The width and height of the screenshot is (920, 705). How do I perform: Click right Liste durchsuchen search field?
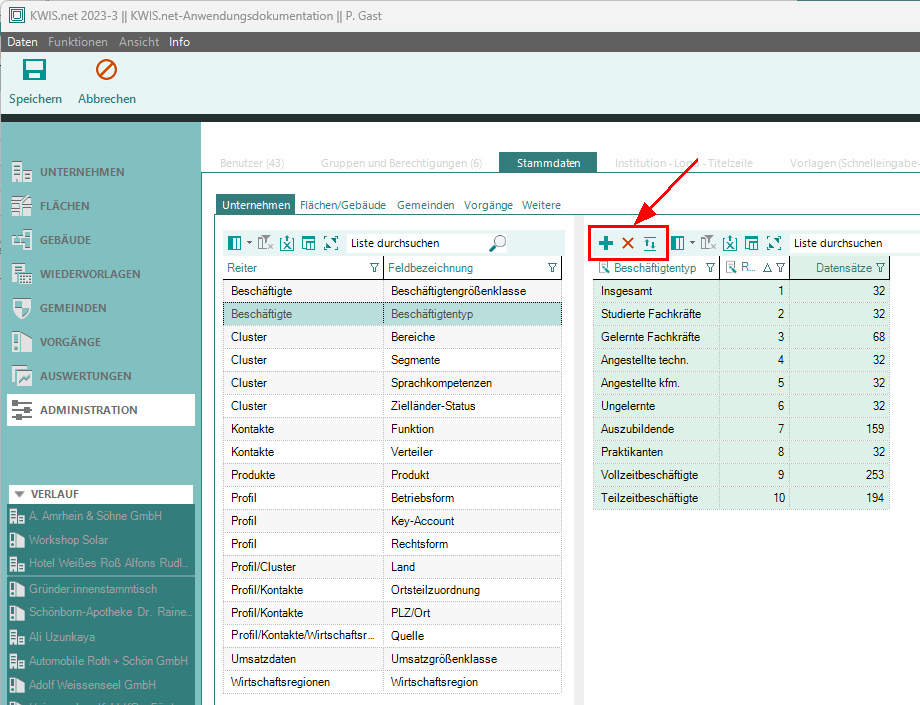[x=854, y=243]
